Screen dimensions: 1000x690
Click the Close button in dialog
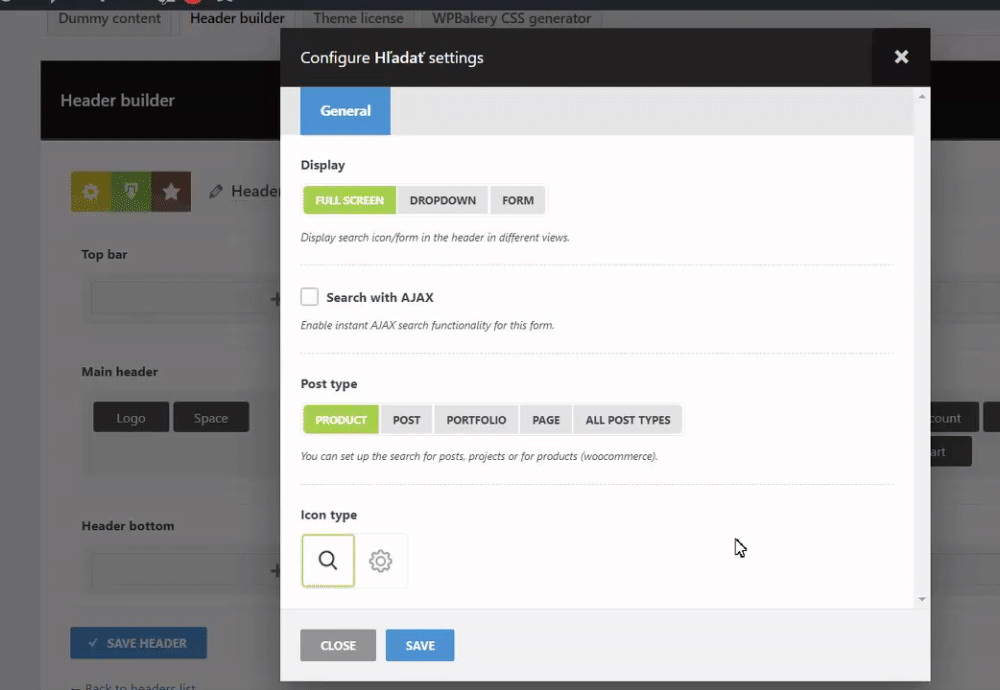point(338,645)
